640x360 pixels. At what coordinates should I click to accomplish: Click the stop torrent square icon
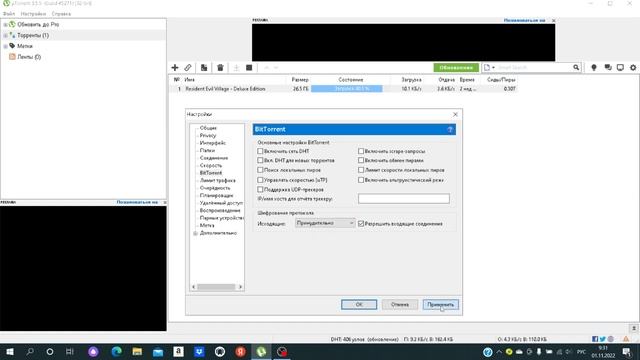pos(249,67)
